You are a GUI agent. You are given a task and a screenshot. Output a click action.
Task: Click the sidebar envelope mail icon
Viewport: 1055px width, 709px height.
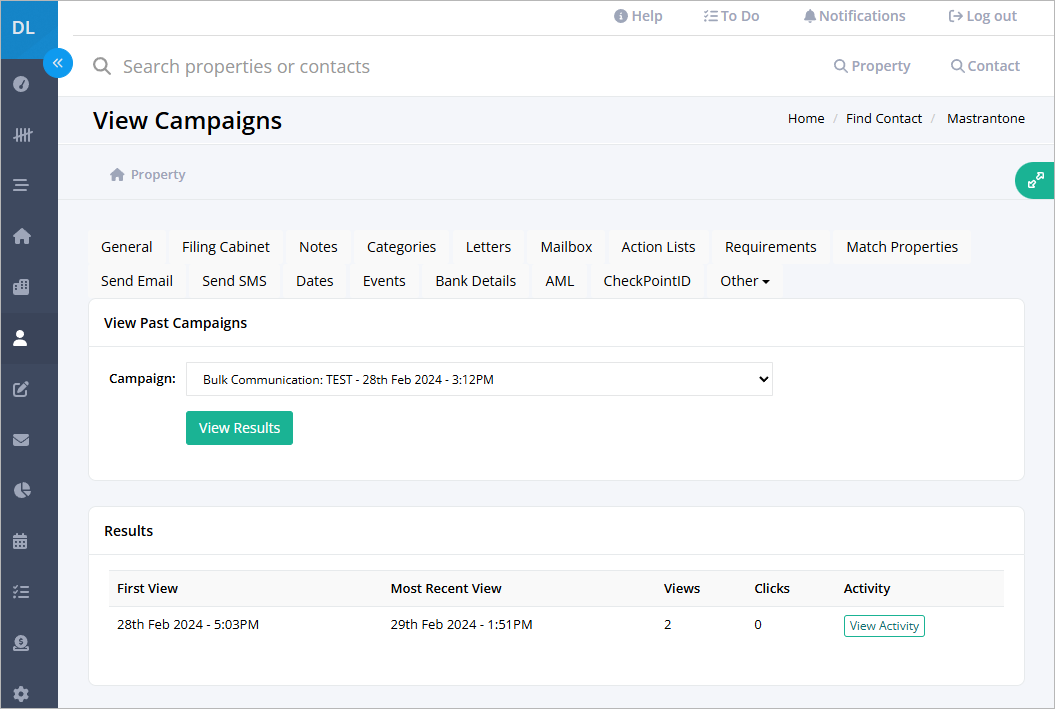point(21,440)
